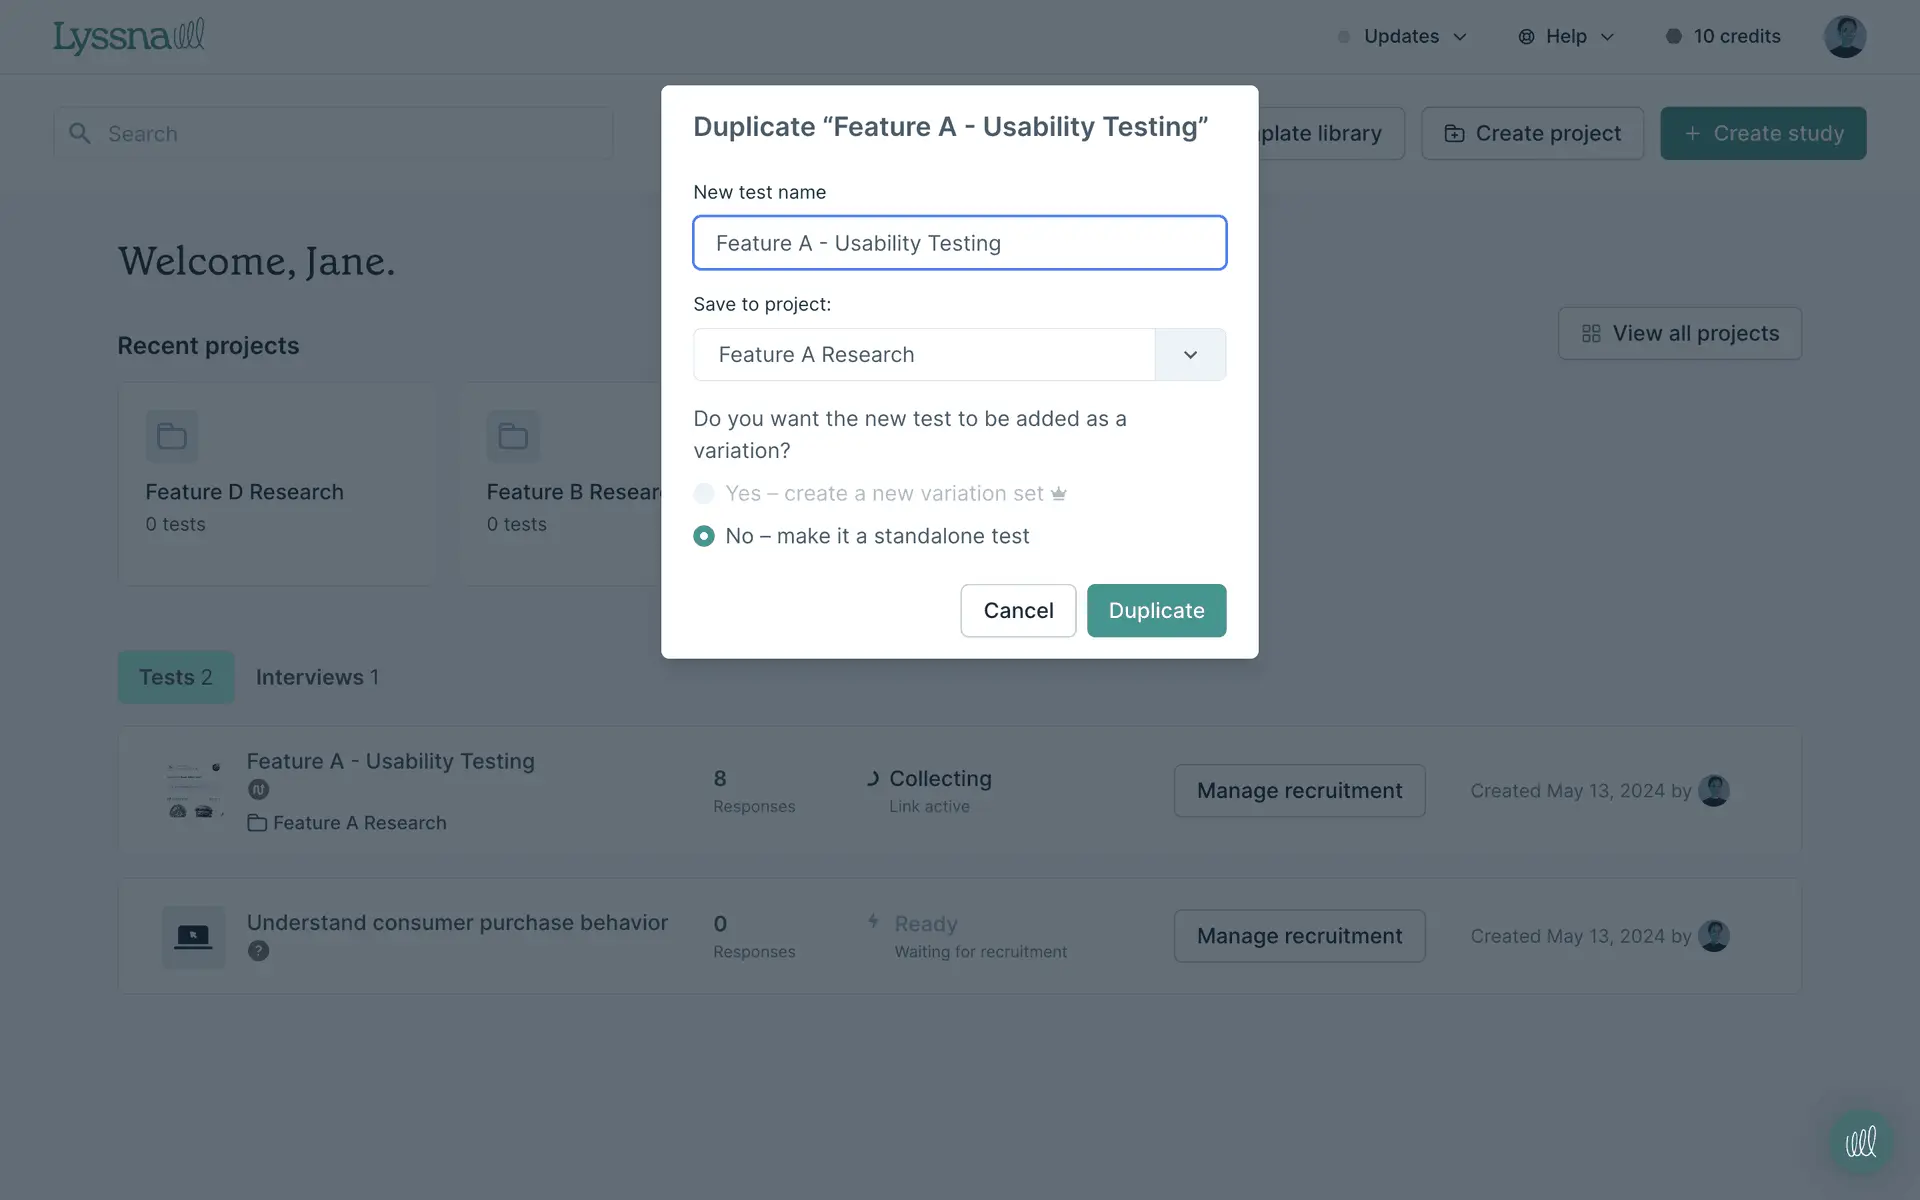Viewport: 1920px width, 1200px height.
Task: Click the New test name field
Action: tap(959, 243)
